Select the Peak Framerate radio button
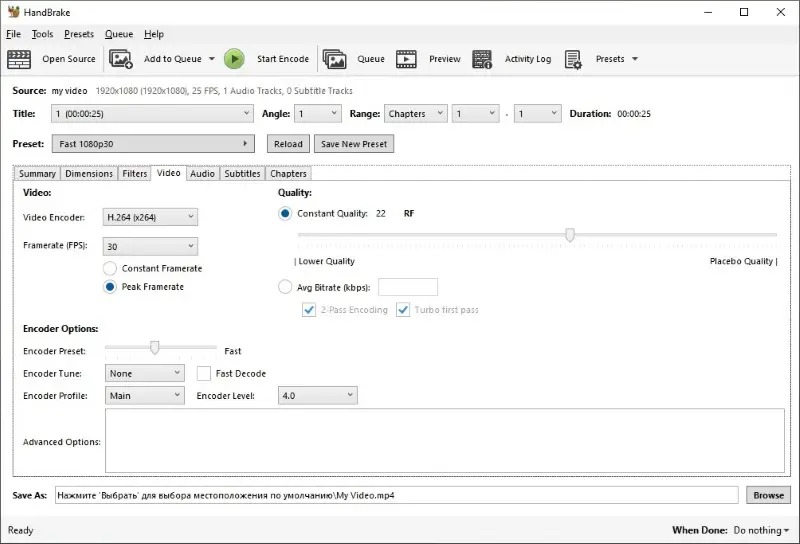The height and width of the screenshot is (544, 800). point(110,287)
